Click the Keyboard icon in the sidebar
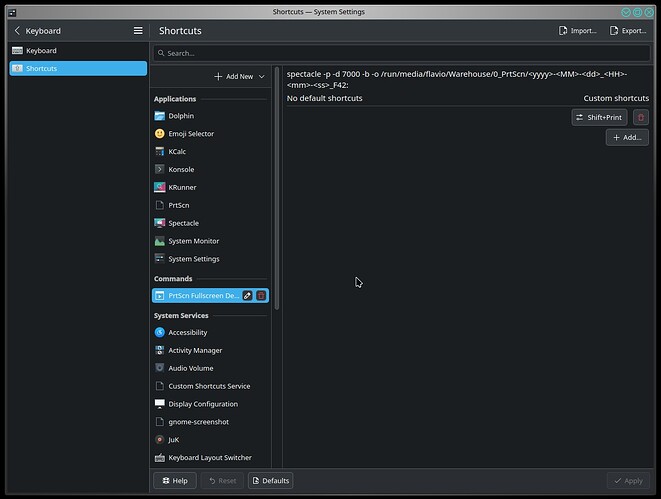Viewport: 661px width, 499px height. (x=17, y=51)
